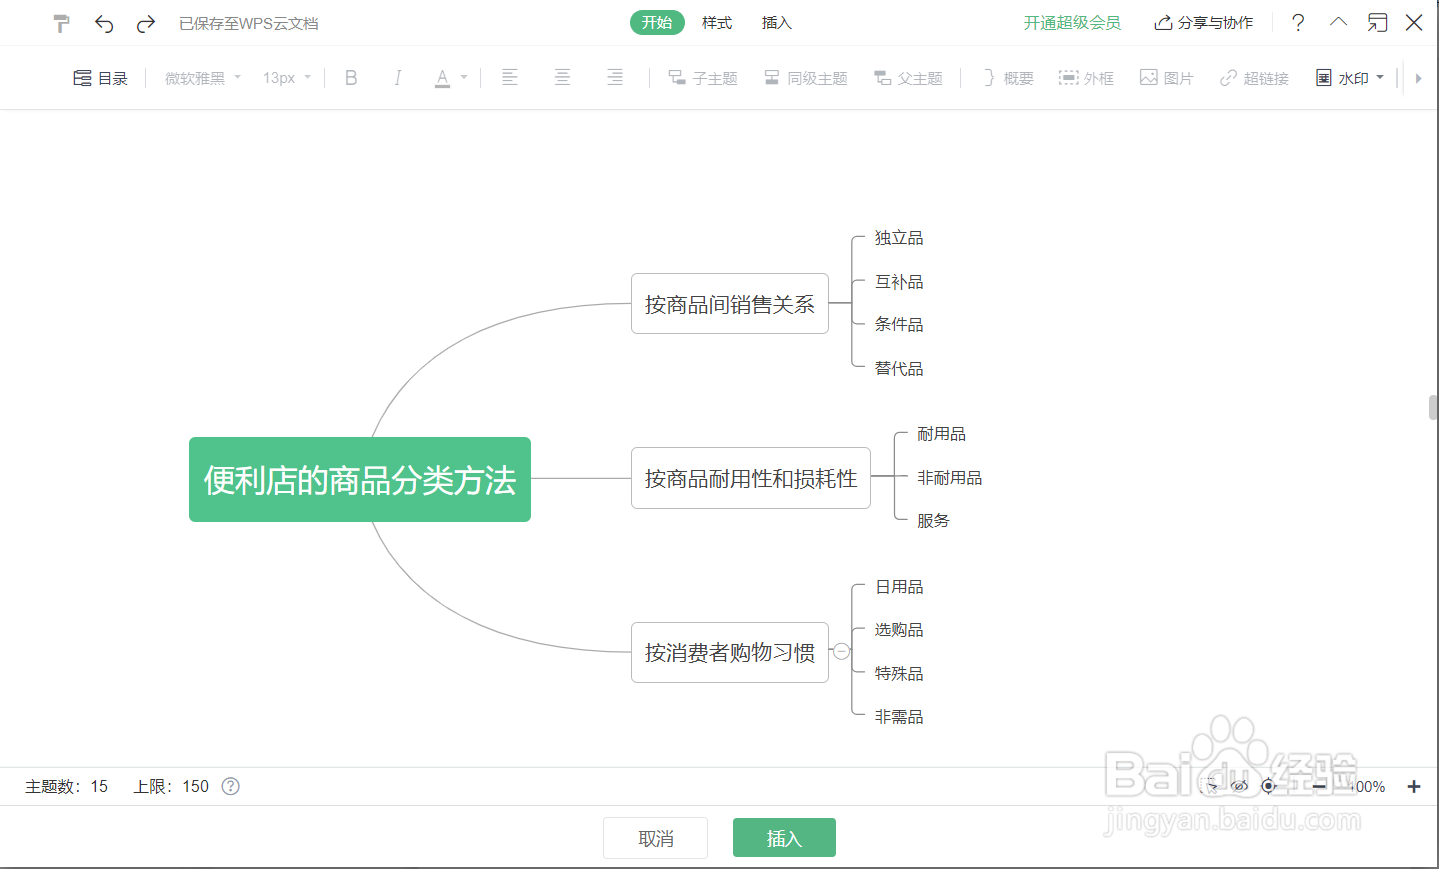Undo the last action
This screenshot has height=869, width=1439.
pyautogui.click(x=104, y=23)
